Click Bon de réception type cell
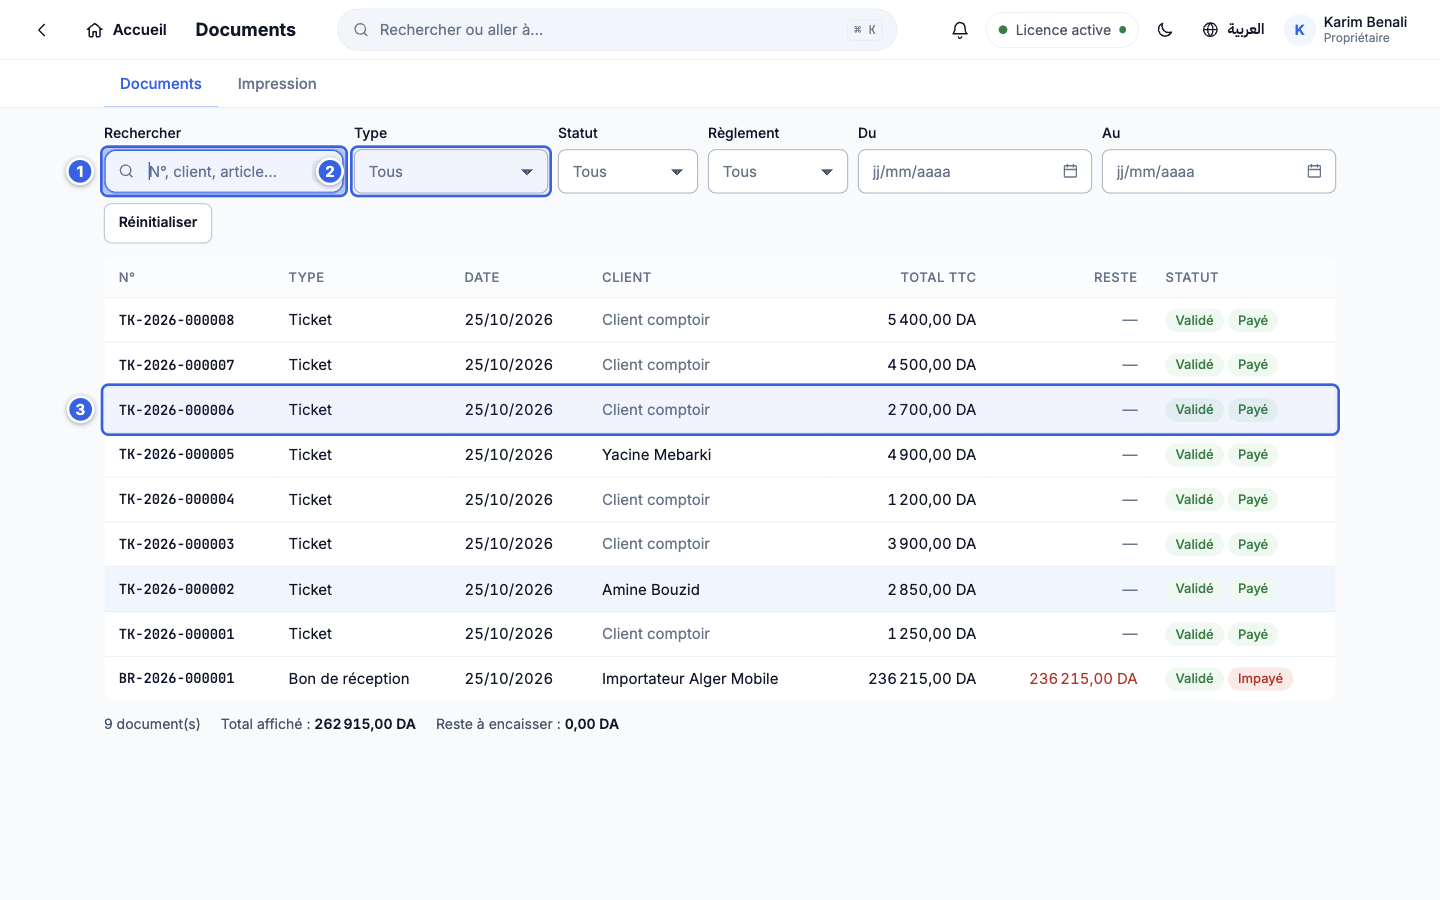This screenshot has height=900, width=1440. click(349, 679)
